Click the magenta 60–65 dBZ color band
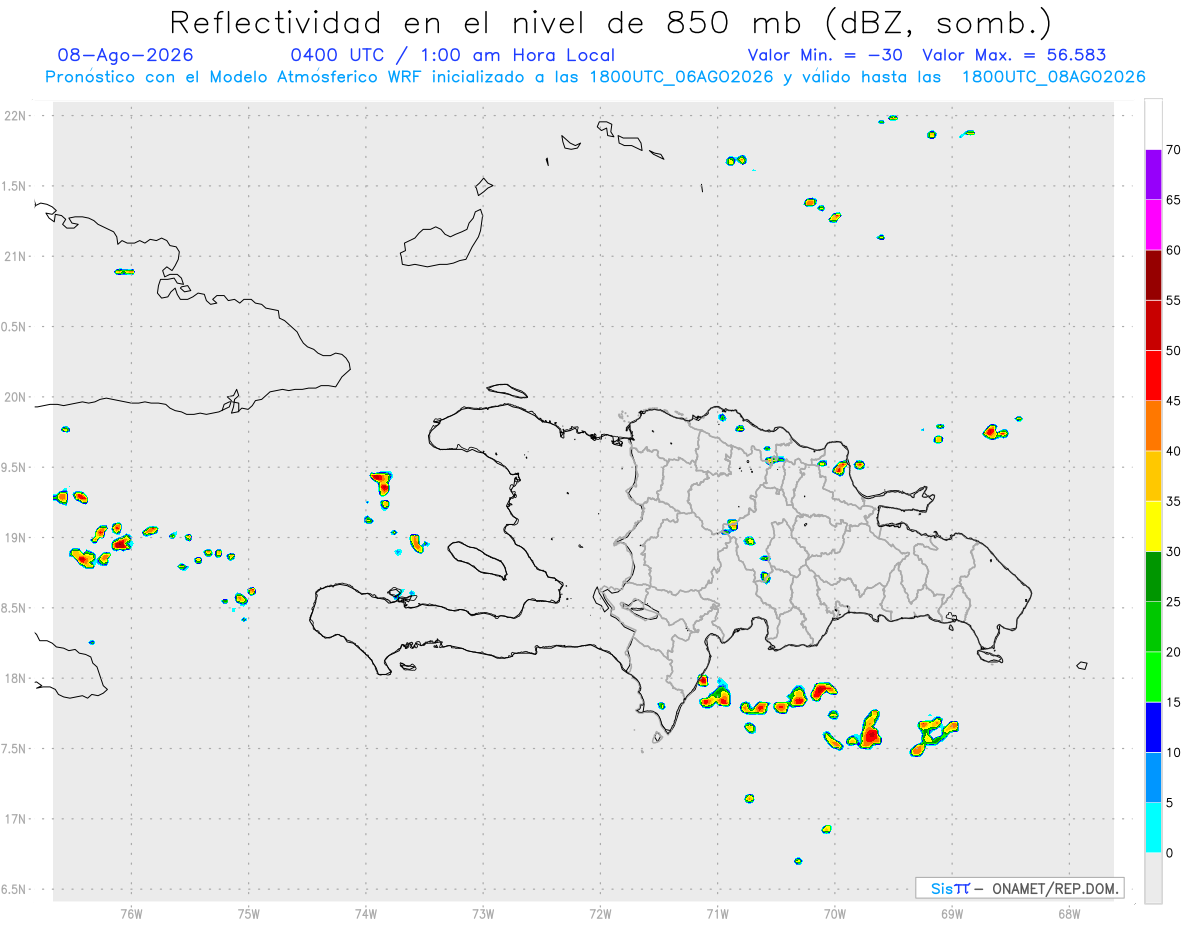1200x927 pixels. [x=1153, y=225]
